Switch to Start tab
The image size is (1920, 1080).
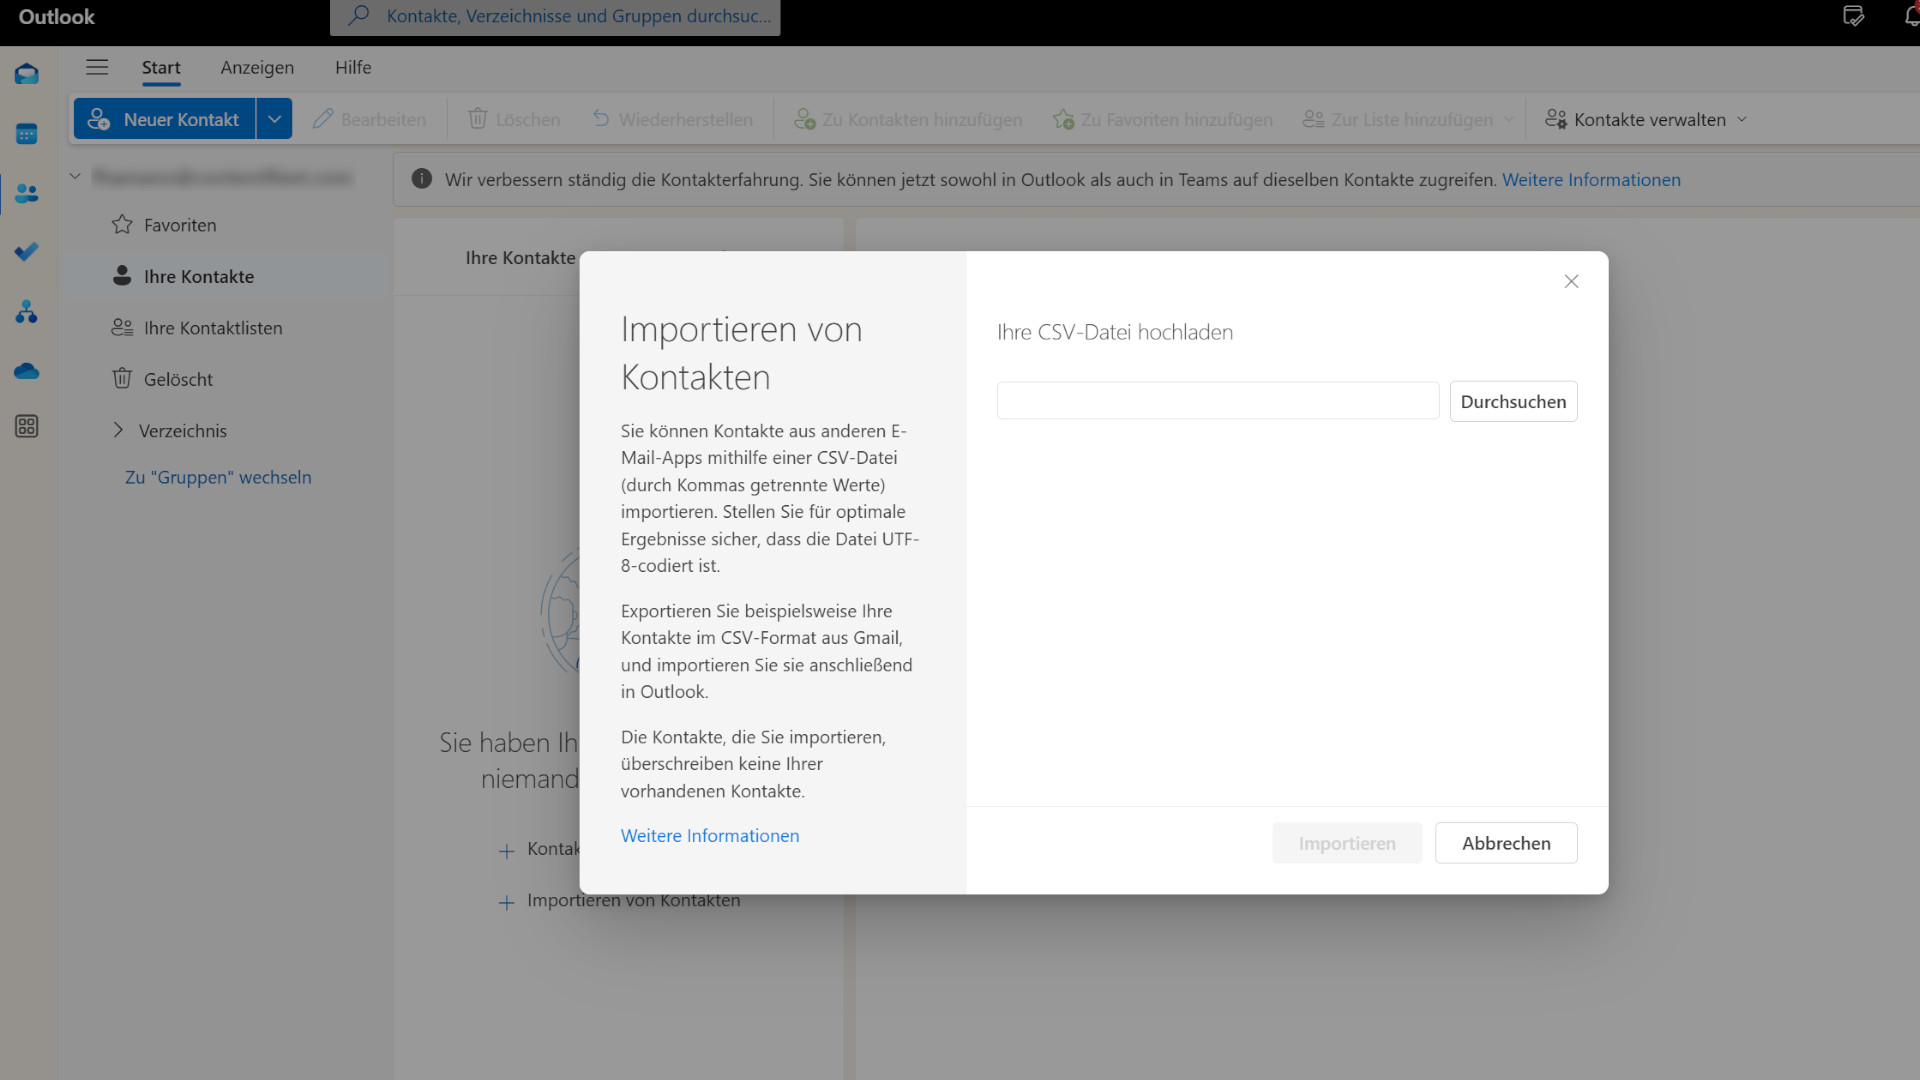161,67
